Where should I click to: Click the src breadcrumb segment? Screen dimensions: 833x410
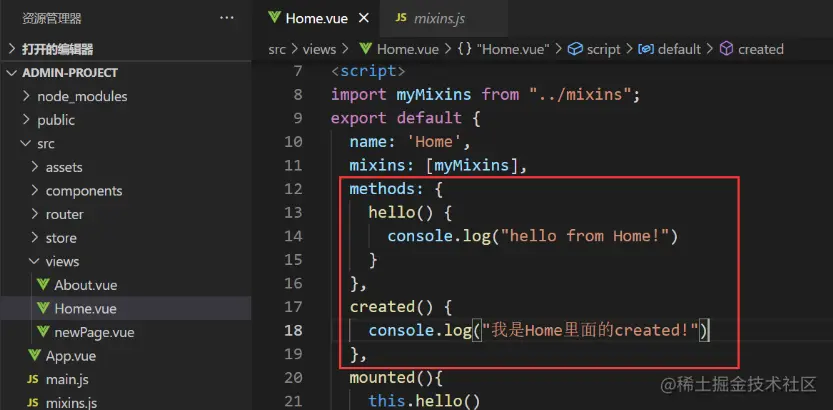[x=277, y=49]
